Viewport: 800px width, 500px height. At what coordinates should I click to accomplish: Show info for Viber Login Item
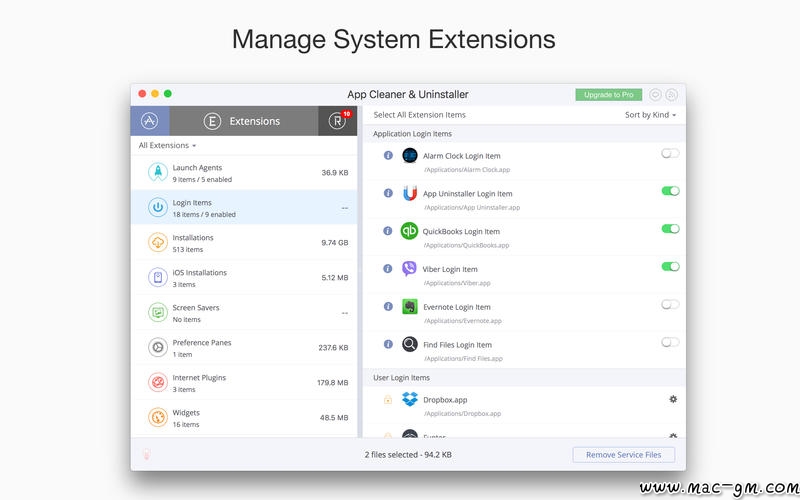pos(388,268)
